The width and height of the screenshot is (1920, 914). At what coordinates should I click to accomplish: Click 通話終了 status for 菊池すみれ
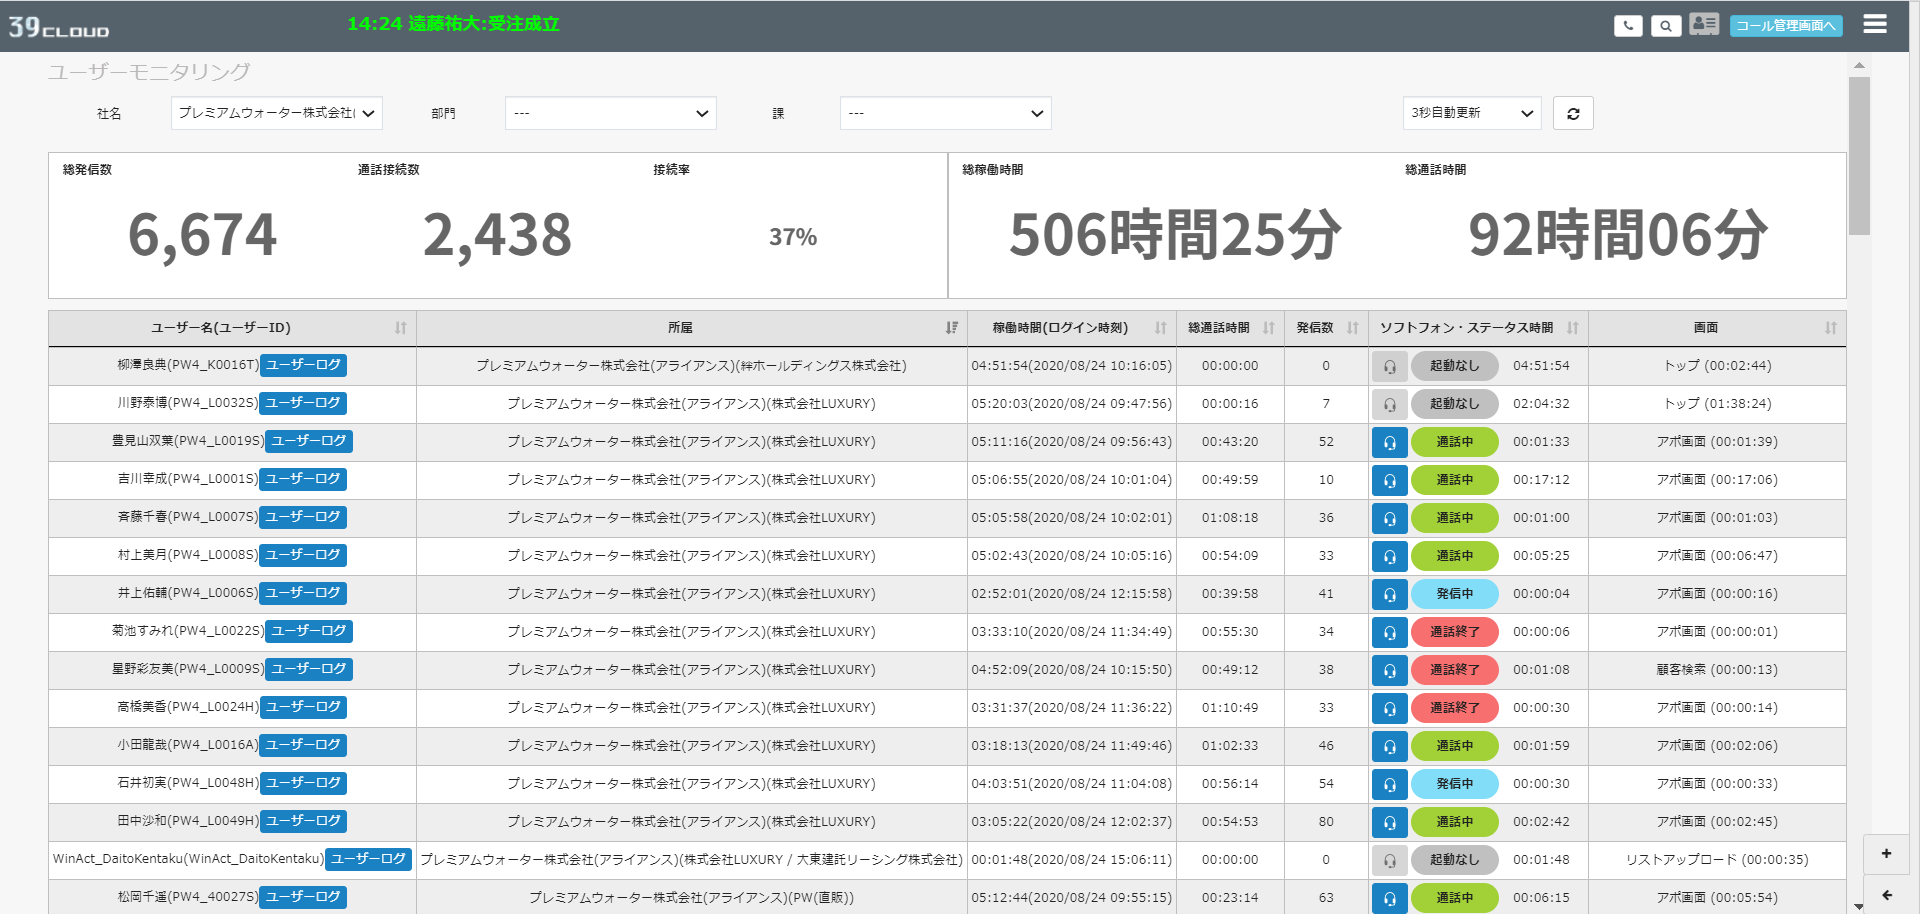click(1454, 632)
